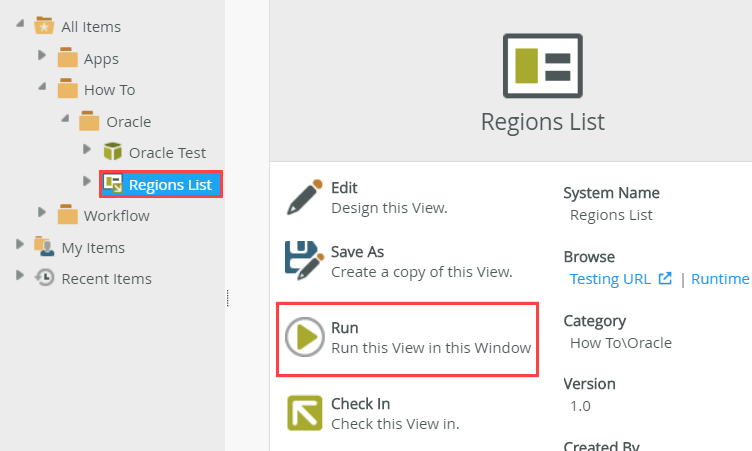Click the Recent Items clock icon

click(45, 278)
